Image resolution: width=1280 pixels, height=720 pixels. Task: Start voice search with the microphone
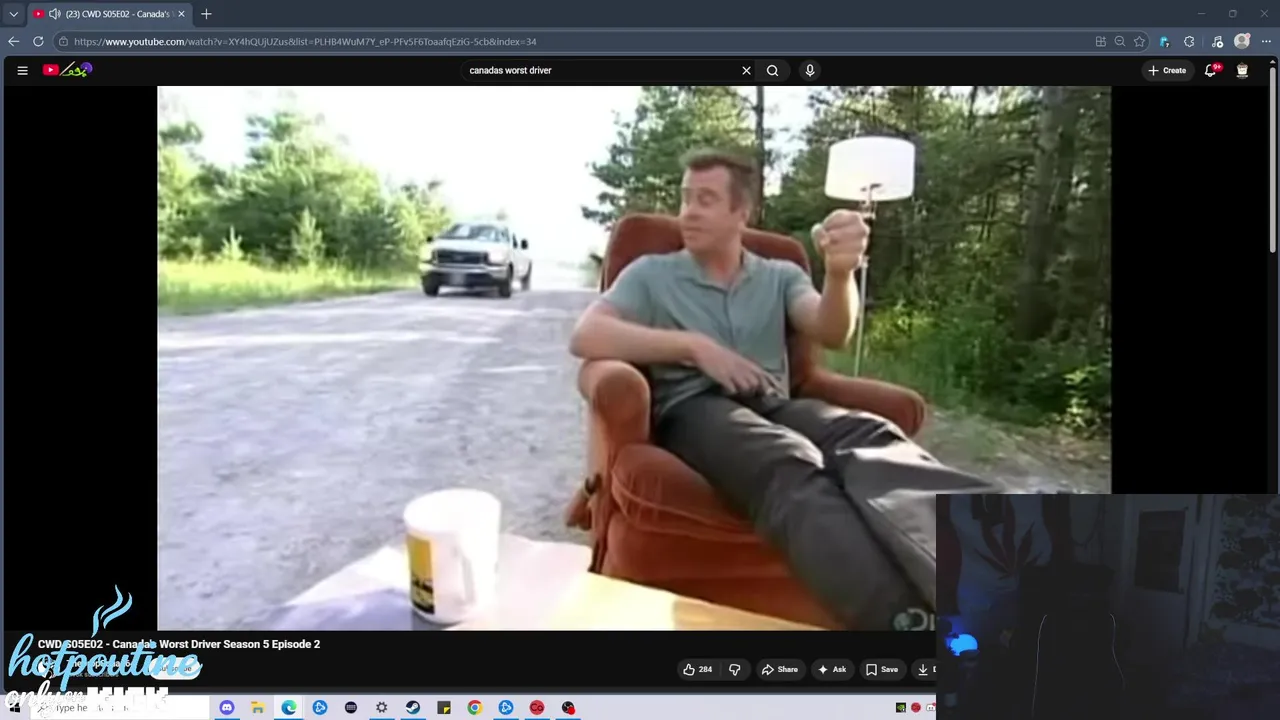click(x=810, y=70)
